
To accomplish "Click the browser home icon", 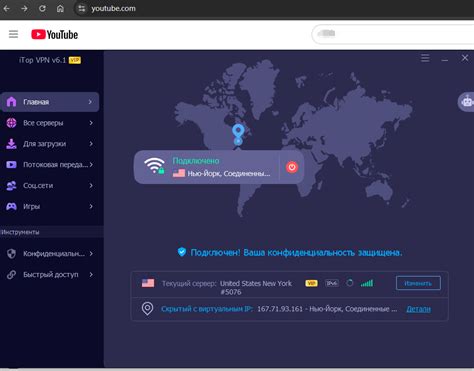I will point(60,8).
